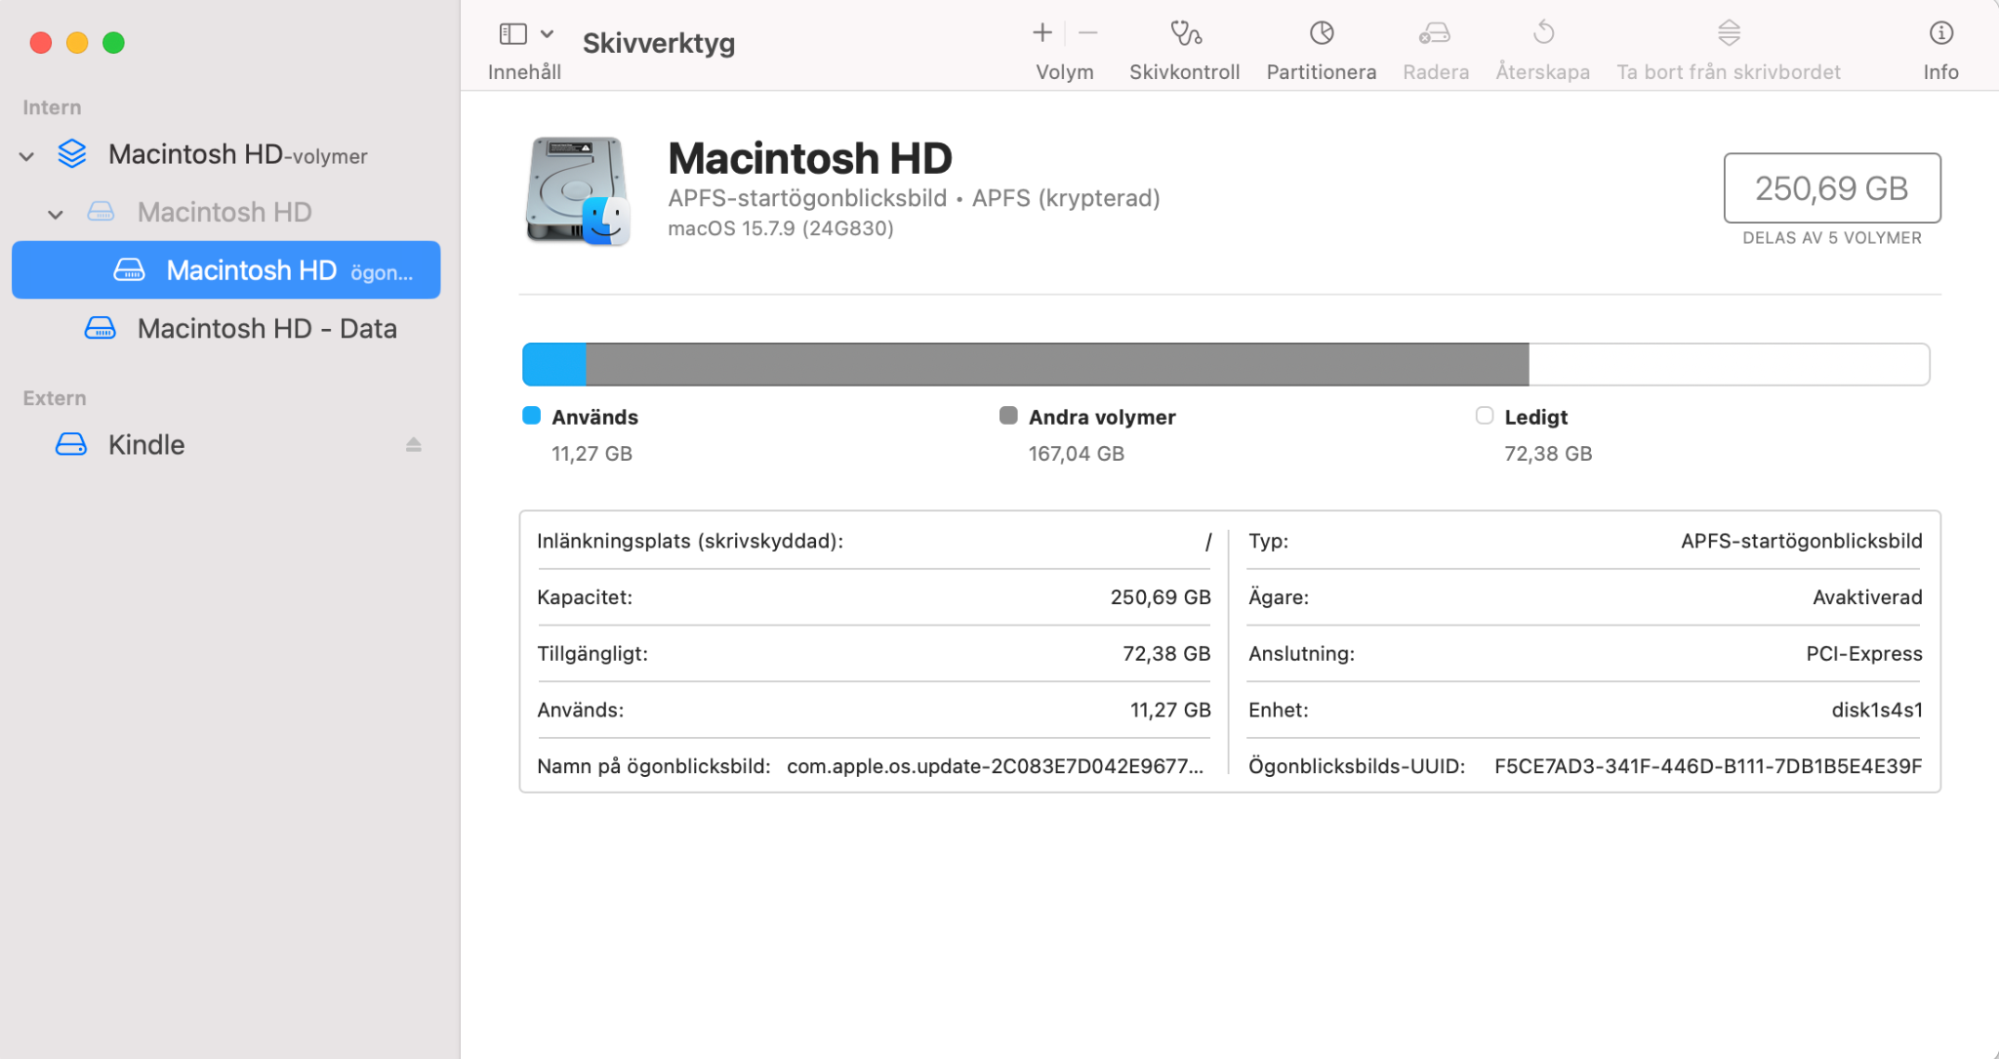
Task: Select Macintosh HD ögon... snapshot row
Action: click(226, 270)
